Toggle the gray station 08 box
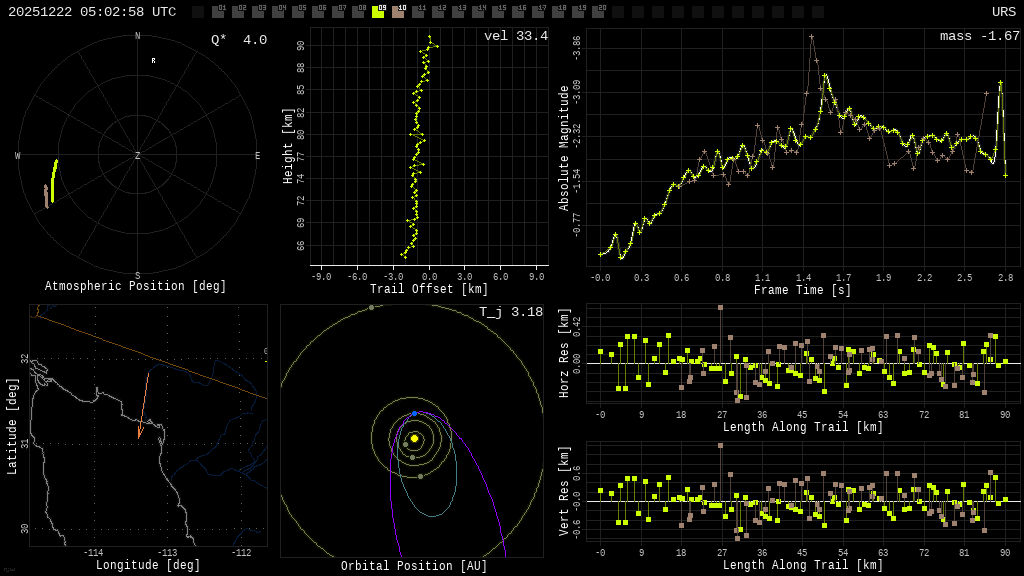The height and width of the screenshot is (576, 1024). click(x=358, y=12)
